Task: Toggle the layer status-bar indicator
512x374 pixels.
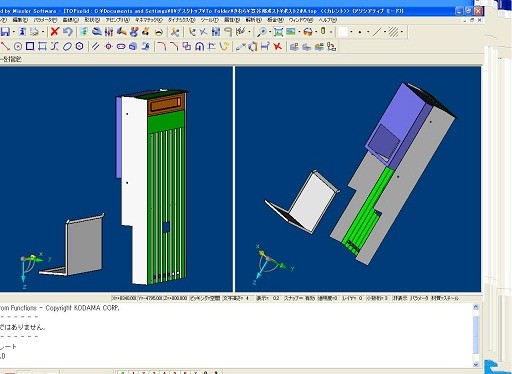Action: (352, 298)
